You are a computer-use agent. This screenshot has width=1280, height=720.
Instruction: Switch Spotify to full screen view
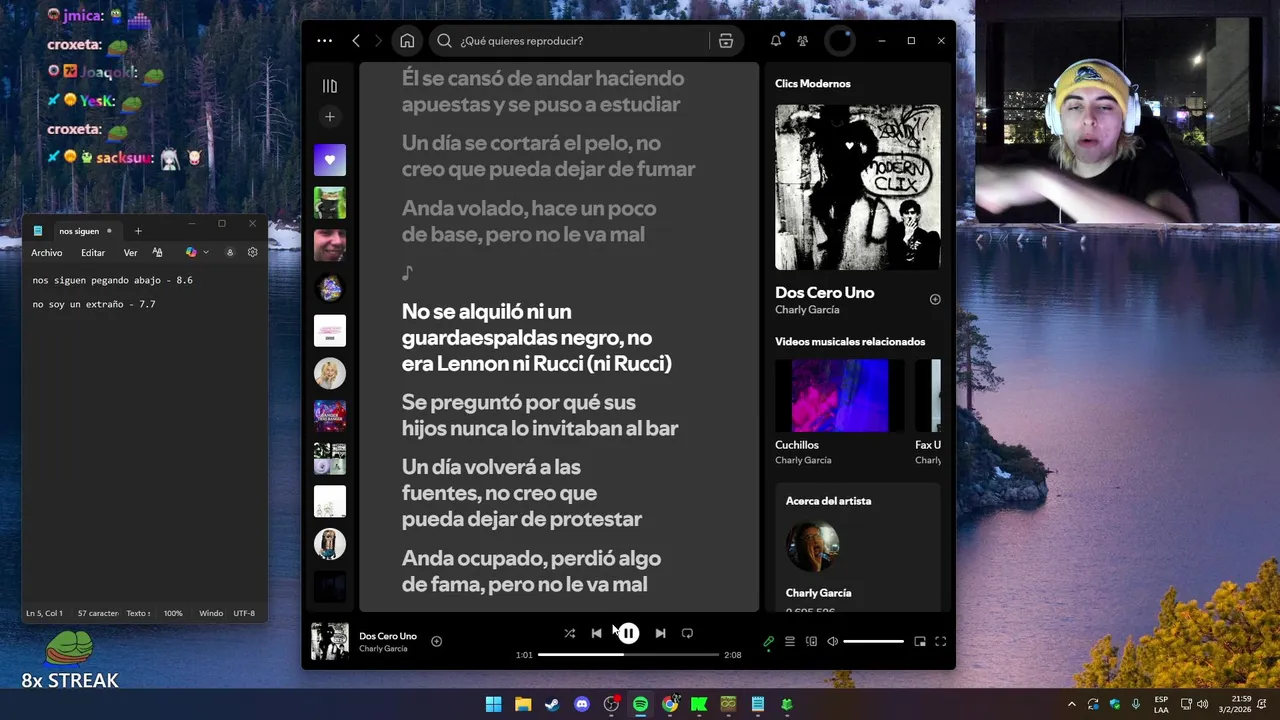point(941,642)
